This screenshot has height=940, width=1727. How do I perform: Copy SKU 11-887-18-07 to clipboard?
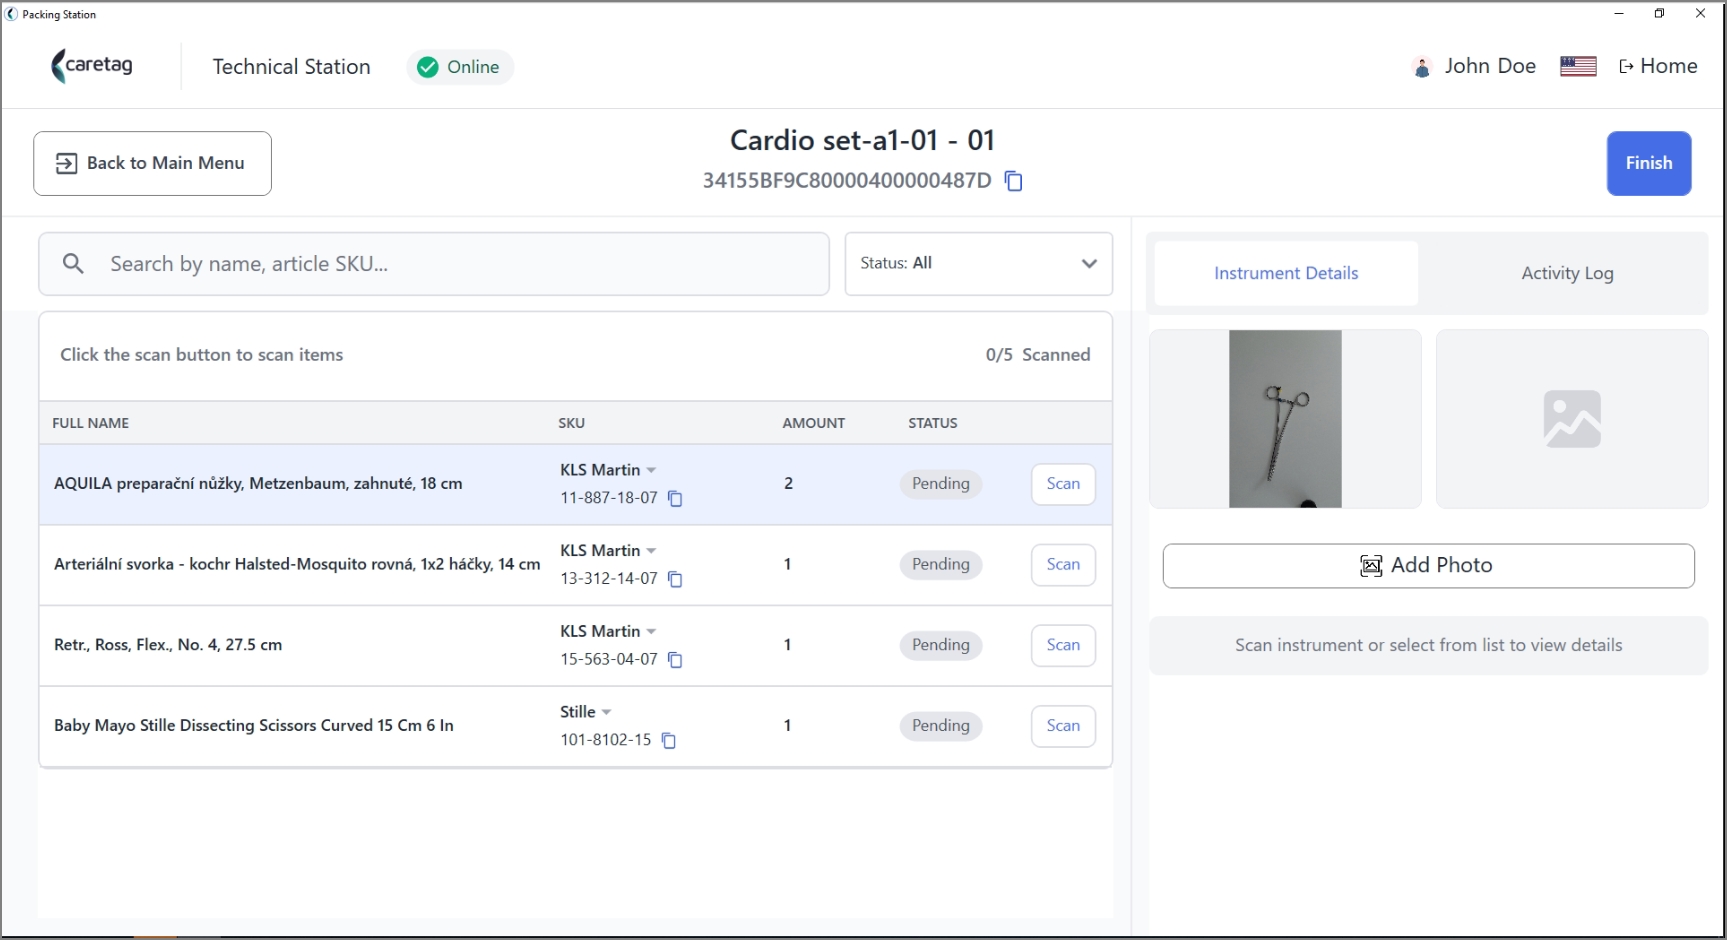point(675,498)
